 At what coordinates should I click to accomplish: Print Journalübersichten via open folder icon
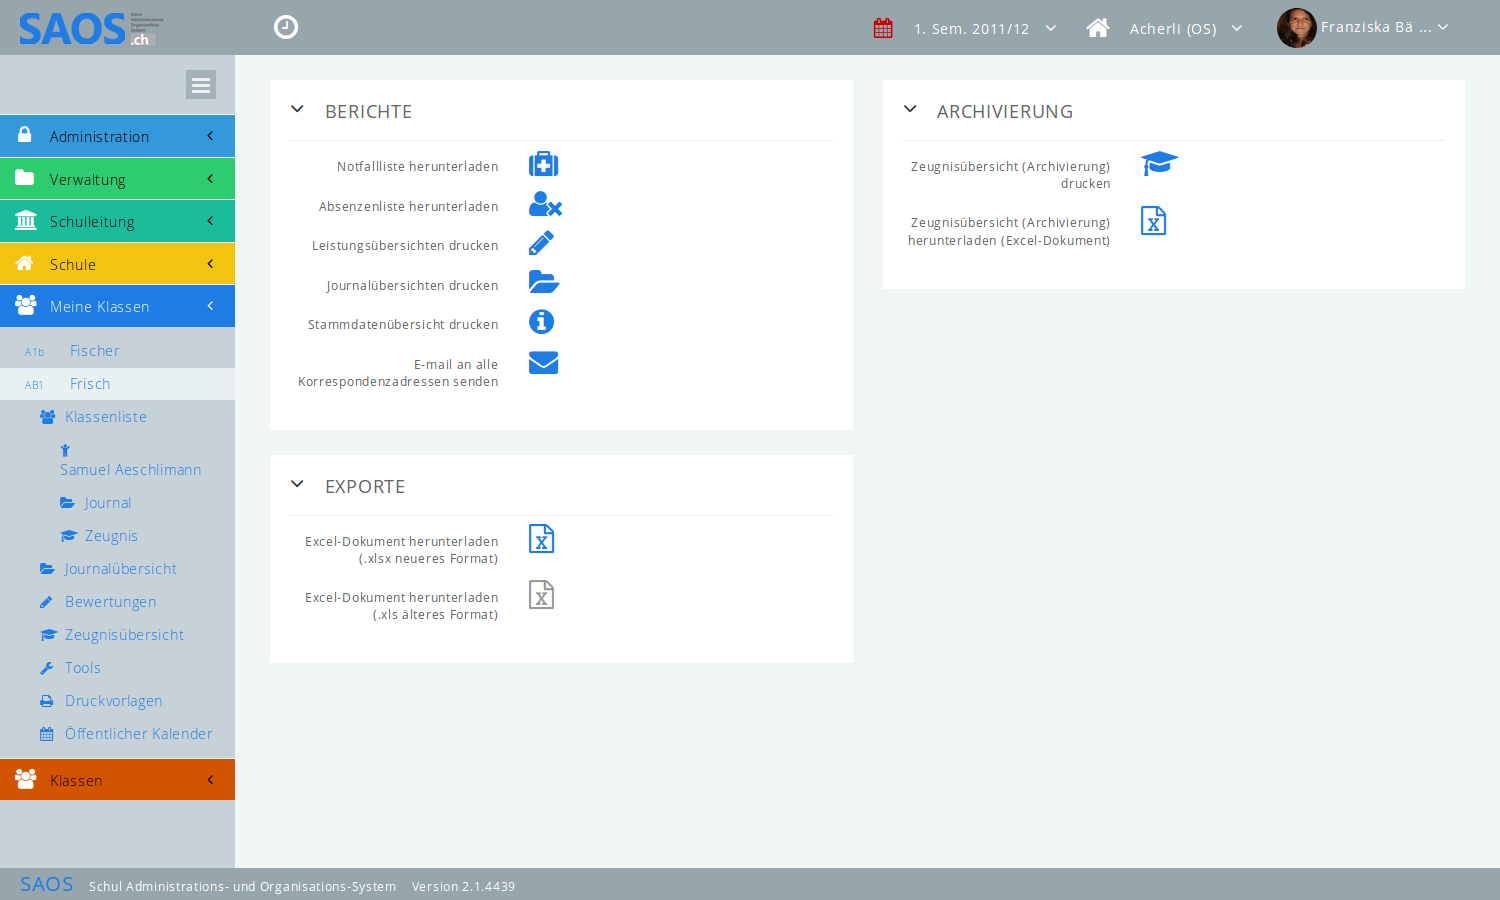[544, 282]
